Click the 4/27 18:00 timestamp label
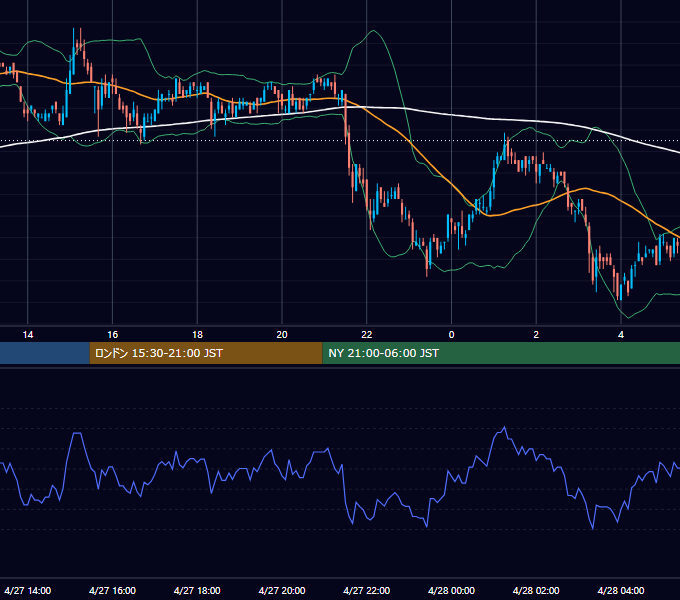The width and height of the screenshot is (680, 600). (x=197, y=590)
